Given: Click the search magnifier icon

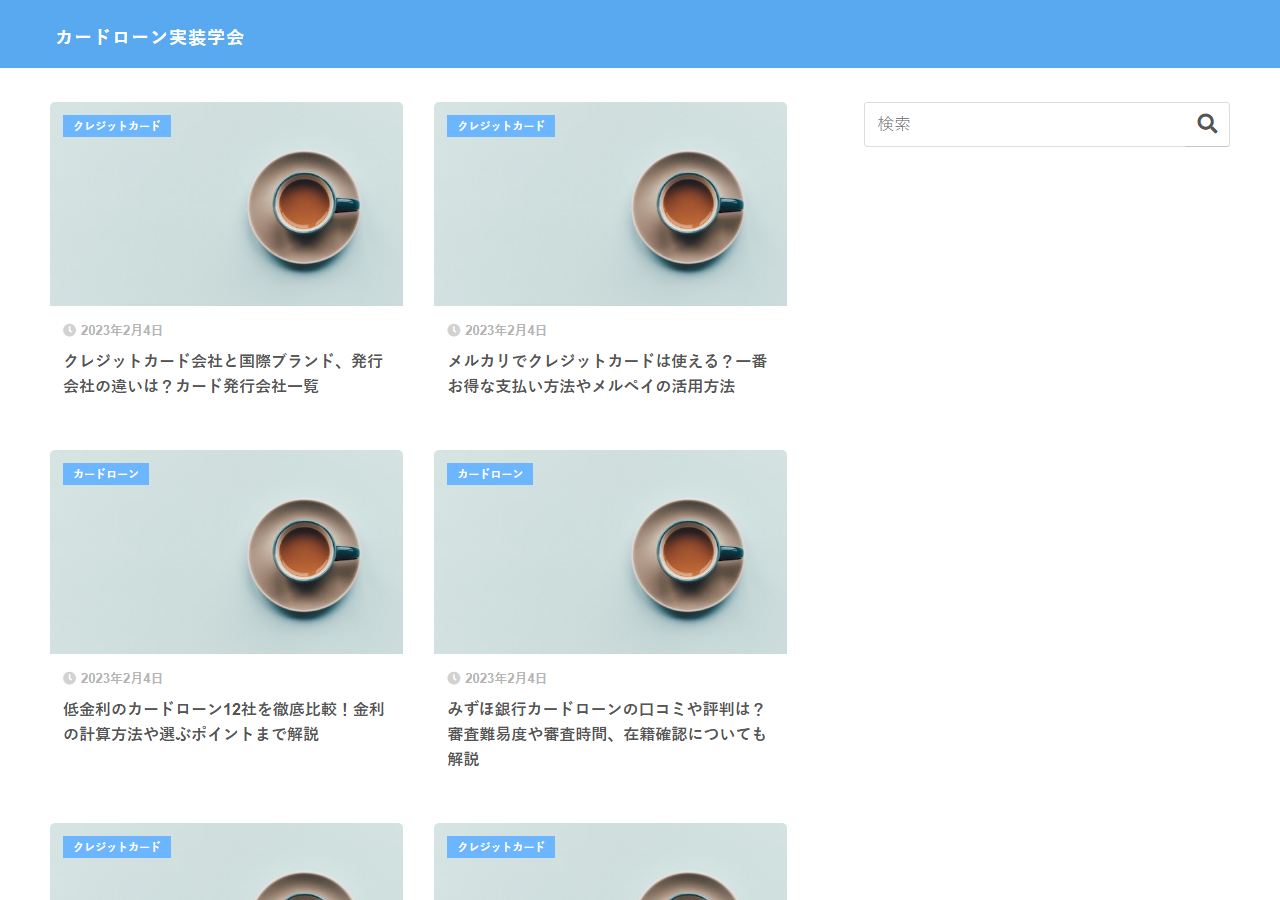Looking at the screenshot, I should click(x=1207, y=124).
